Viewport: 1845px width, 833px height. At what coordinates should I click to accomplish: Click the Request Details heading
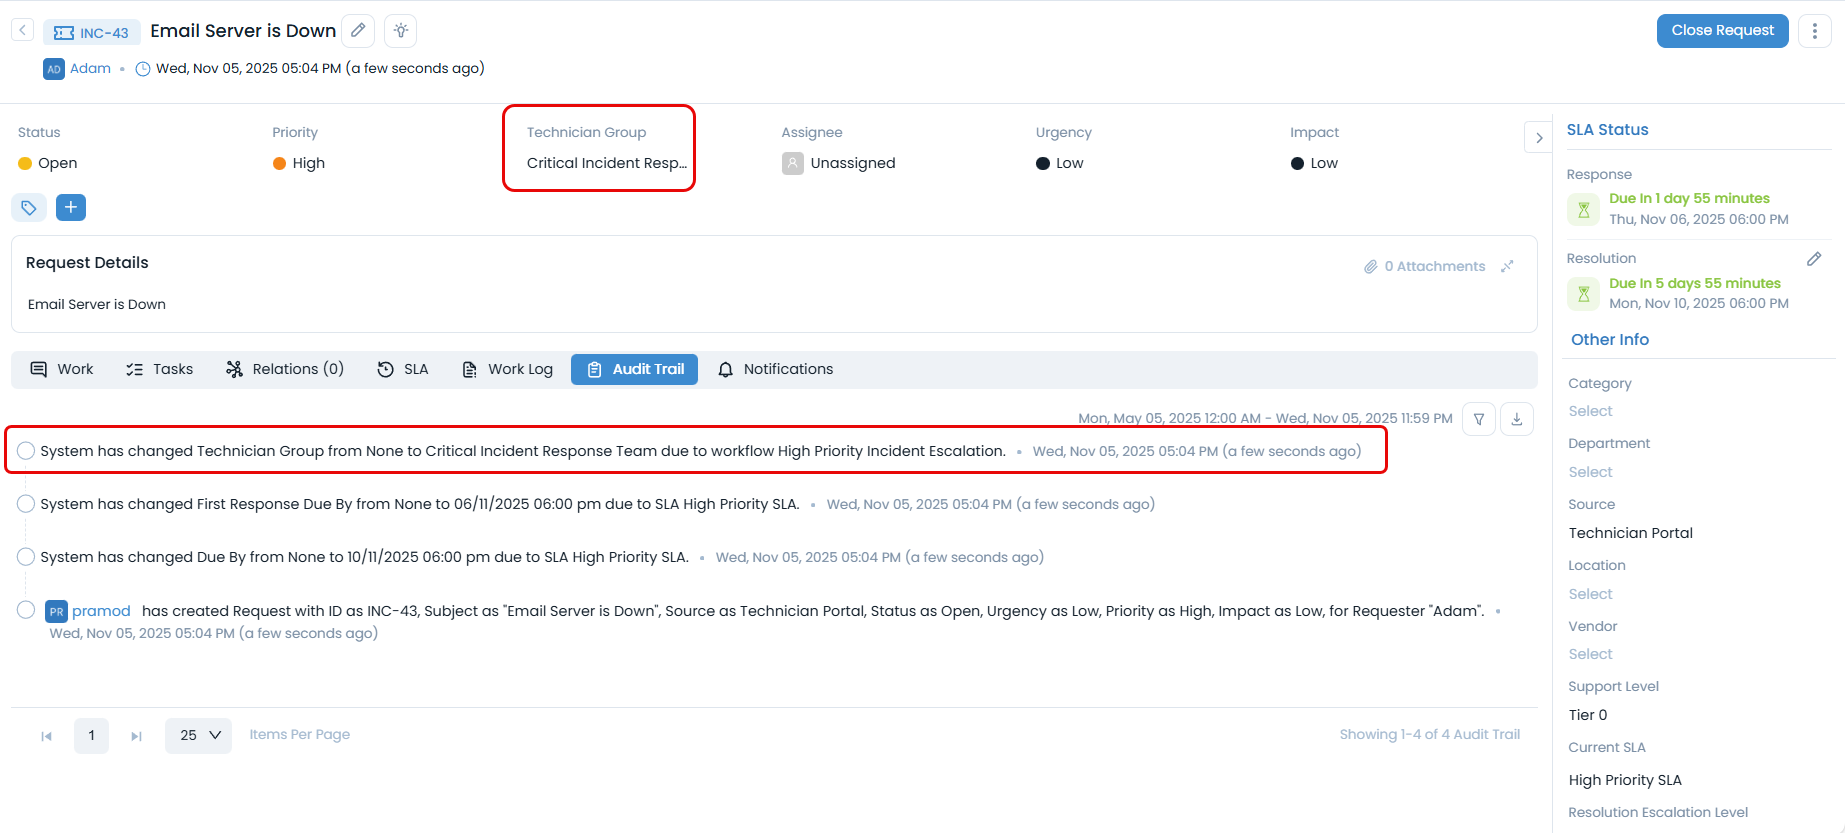click(x=87, y=263)
